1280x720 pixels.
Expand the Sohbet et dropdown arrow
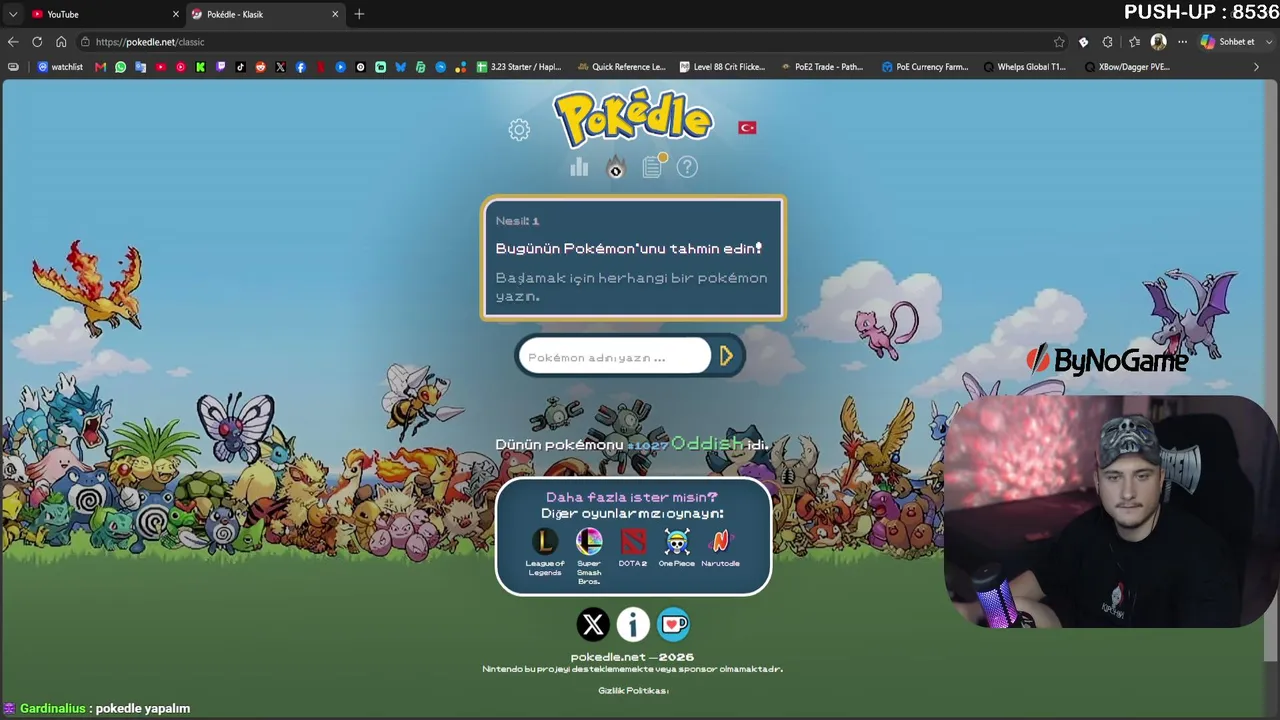point(1268,42)
